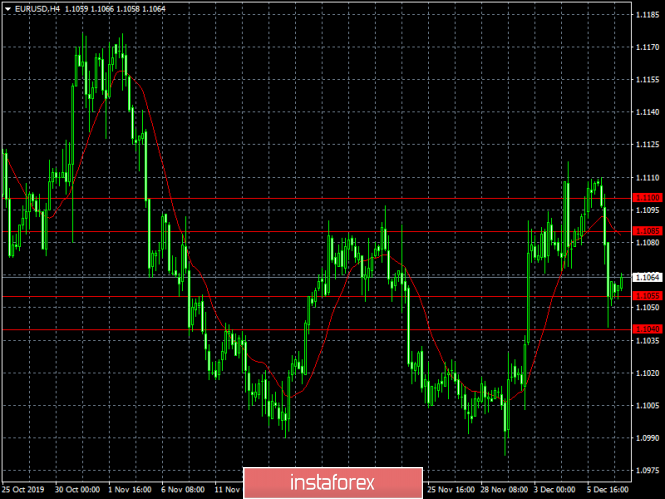Image resolution: width=665 pixels, height=499 pixels.
Task: Select the EURUSD,H4 chart title text
Action: pyautogui.click(x=37, y=9)
